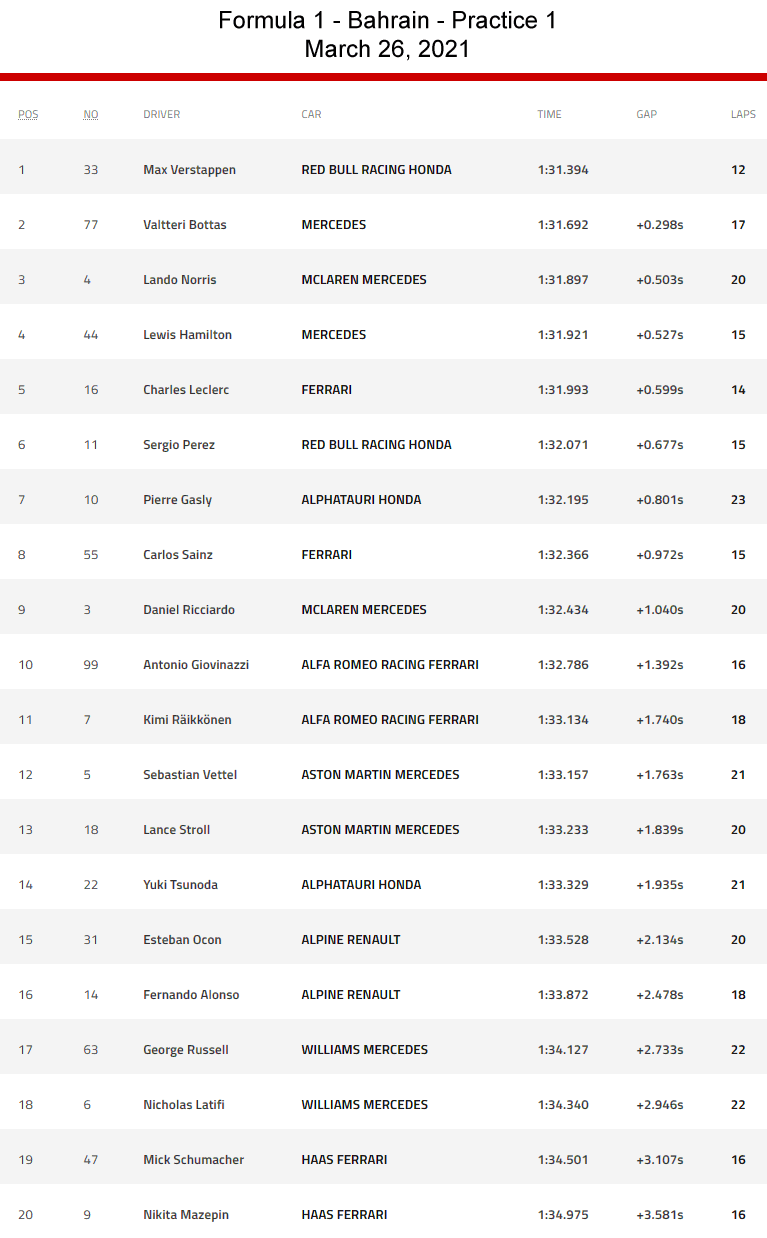Click the CAR column header
The width and height of the screenshot is (767, 1238).
pyautogui.click(x=312, y=114)
